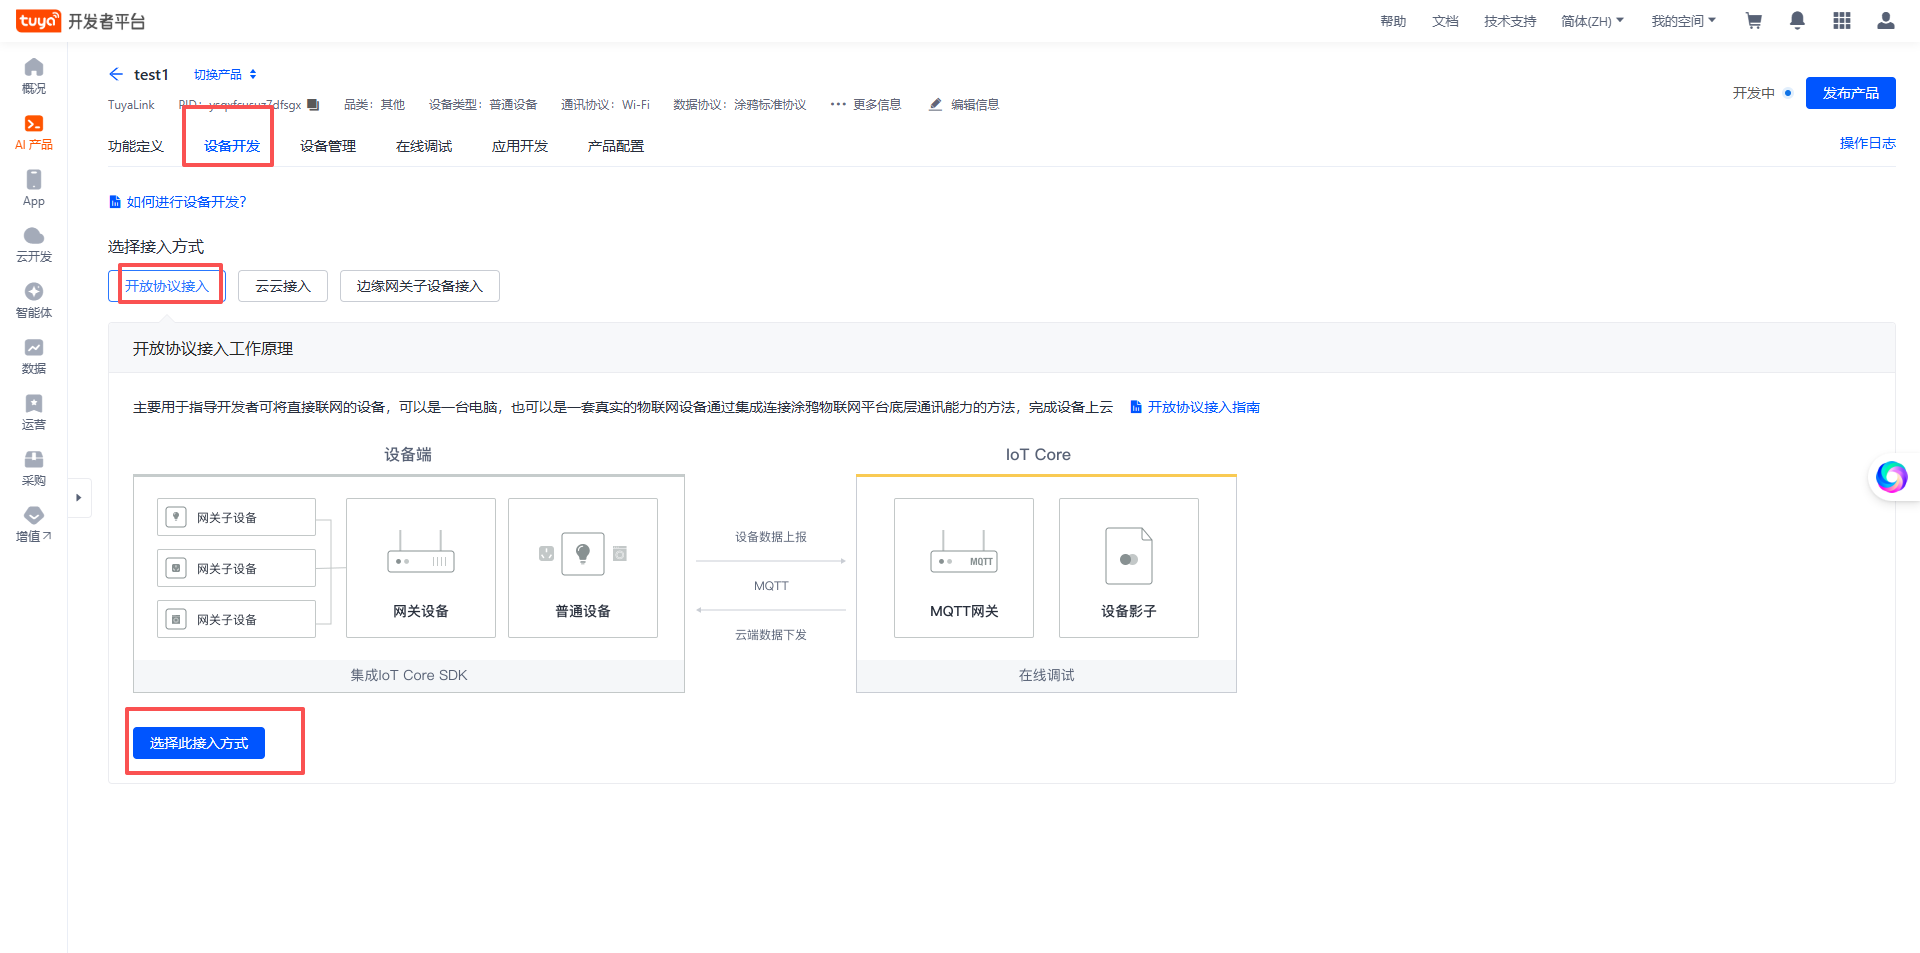
Task: Switch to the 设备管理 tab
Action: 328,146
